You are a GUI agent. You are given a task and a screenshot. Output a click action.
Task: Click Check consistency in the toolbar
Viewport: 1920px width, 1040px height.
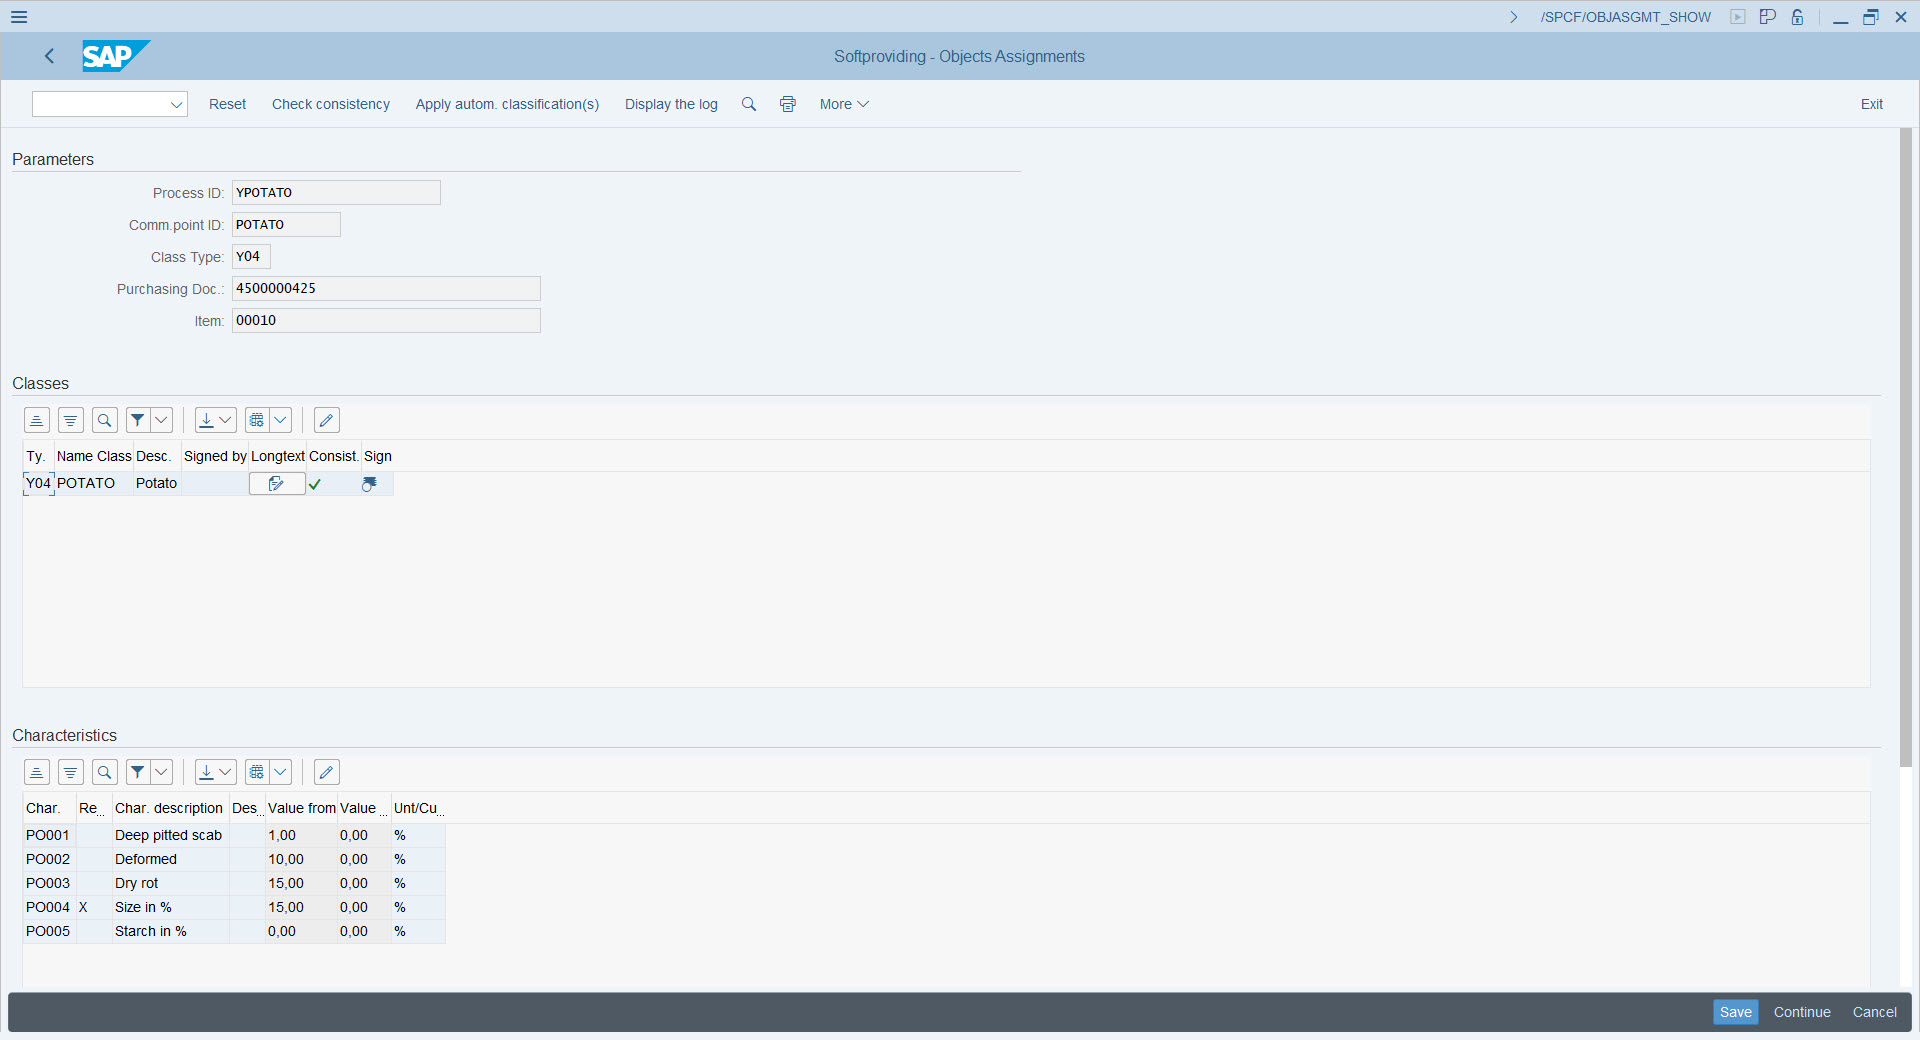point(330,104)
